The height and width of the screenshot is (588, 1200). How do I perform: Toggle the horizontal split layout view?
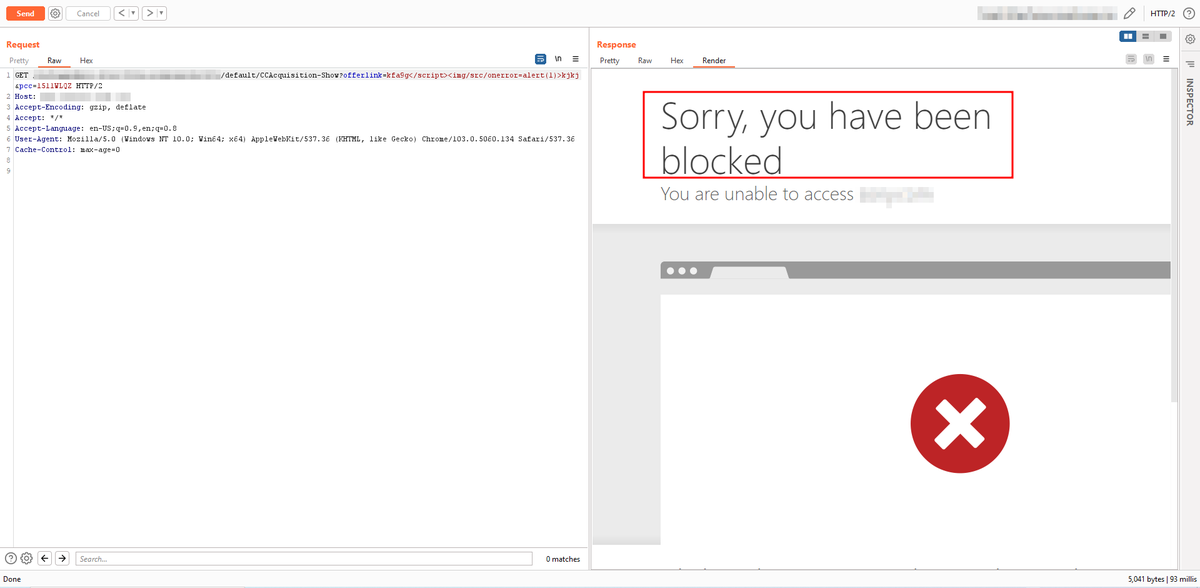(1146, 36)
